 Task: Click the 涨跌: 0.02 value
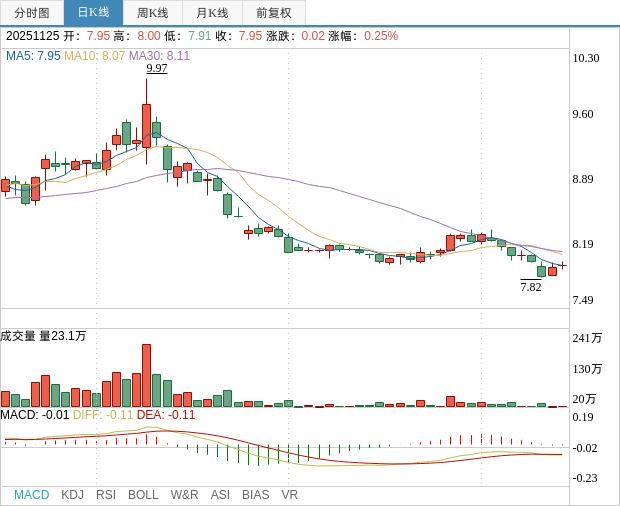tap(313, 36)
